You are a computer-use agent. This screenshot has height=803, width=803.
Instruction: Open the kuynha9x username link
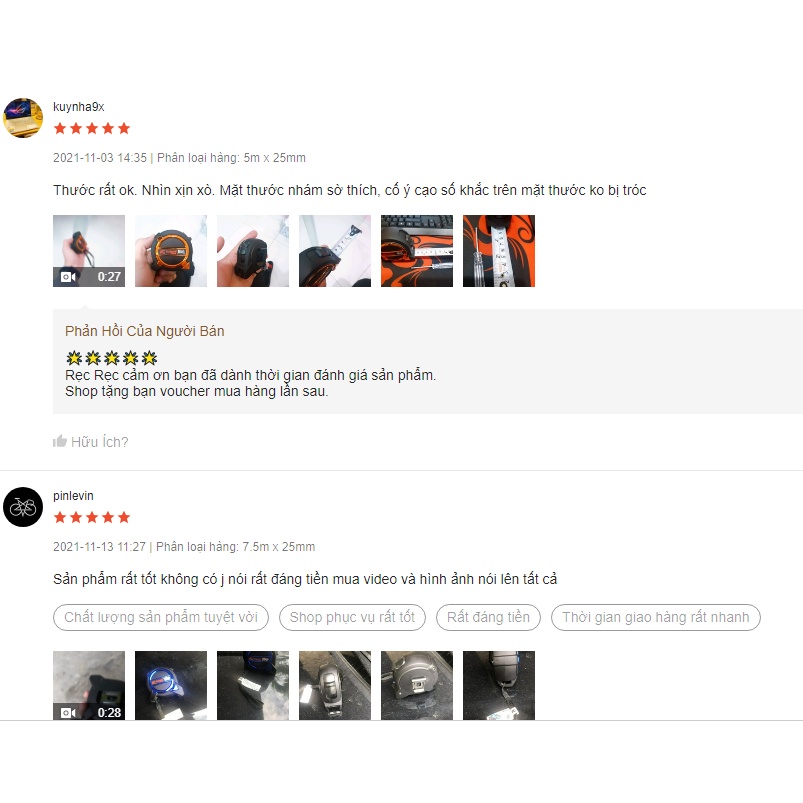(79, 107)
